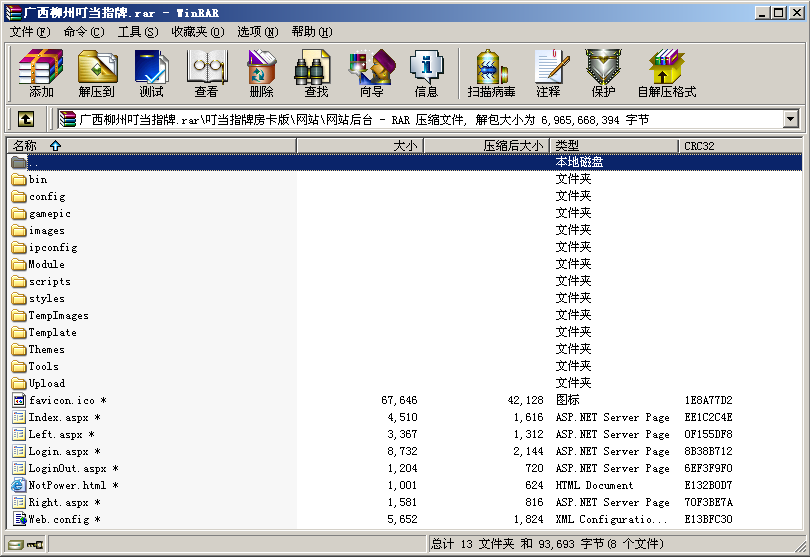
Task: Run the 测试 (Test) archive tool
Action: tap(151, 73)
